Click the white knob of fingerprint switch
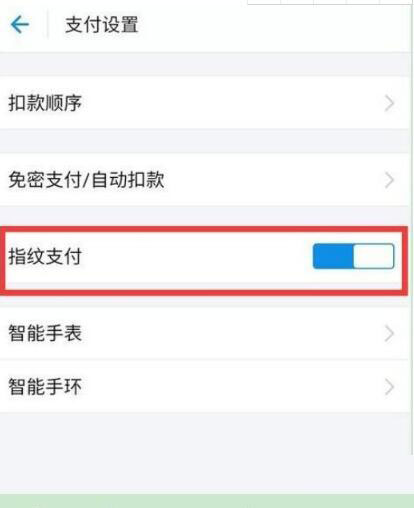 tap(374, 256)
